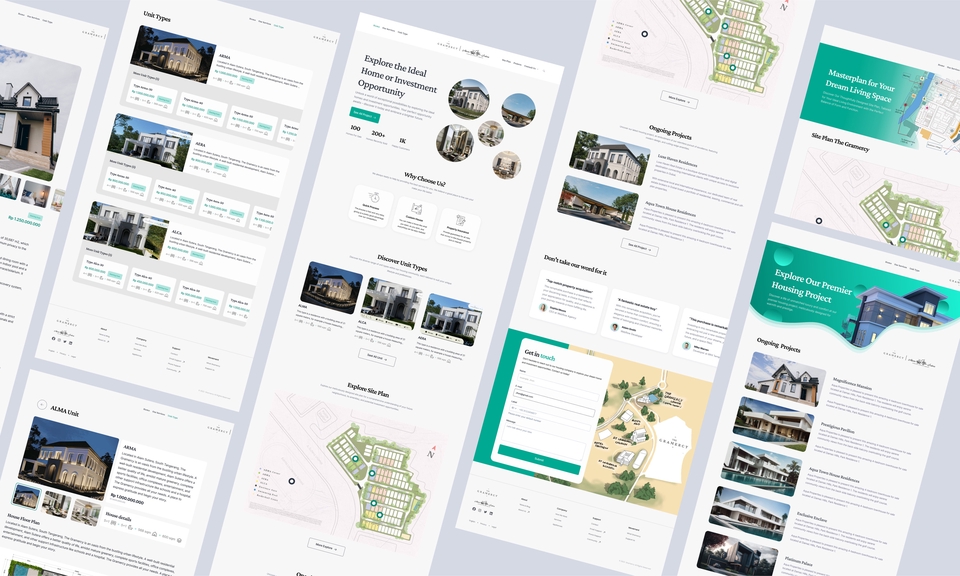Screen dimensions: 960x576
Task: Click the '200+' statistic in the hero
Action: coord(378,133)
